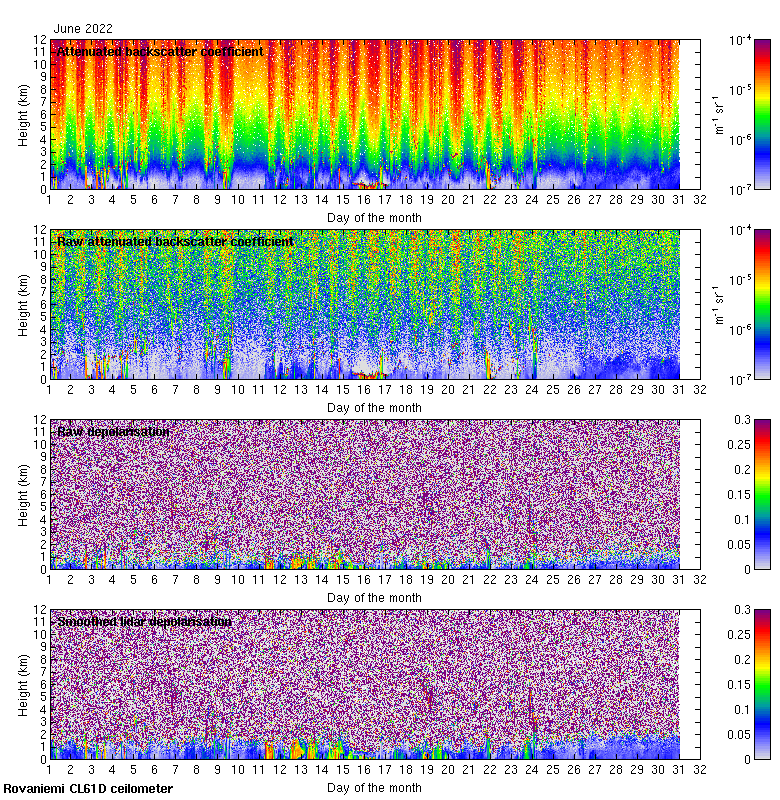
Task: Click the 'm-1 sr-1' unit label beside top colorbar
Action: [x=717, y=114]
